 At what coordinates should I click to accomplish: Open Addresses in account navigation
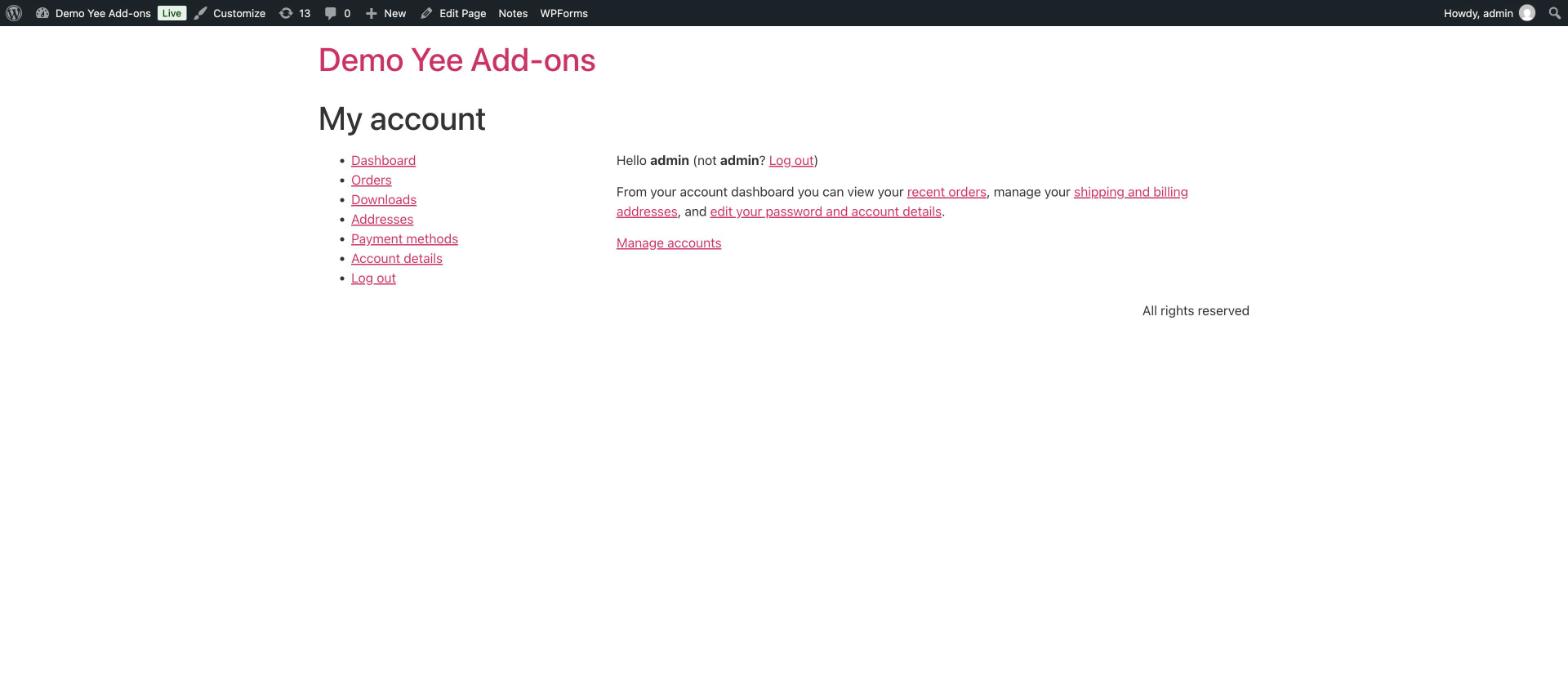382,219
